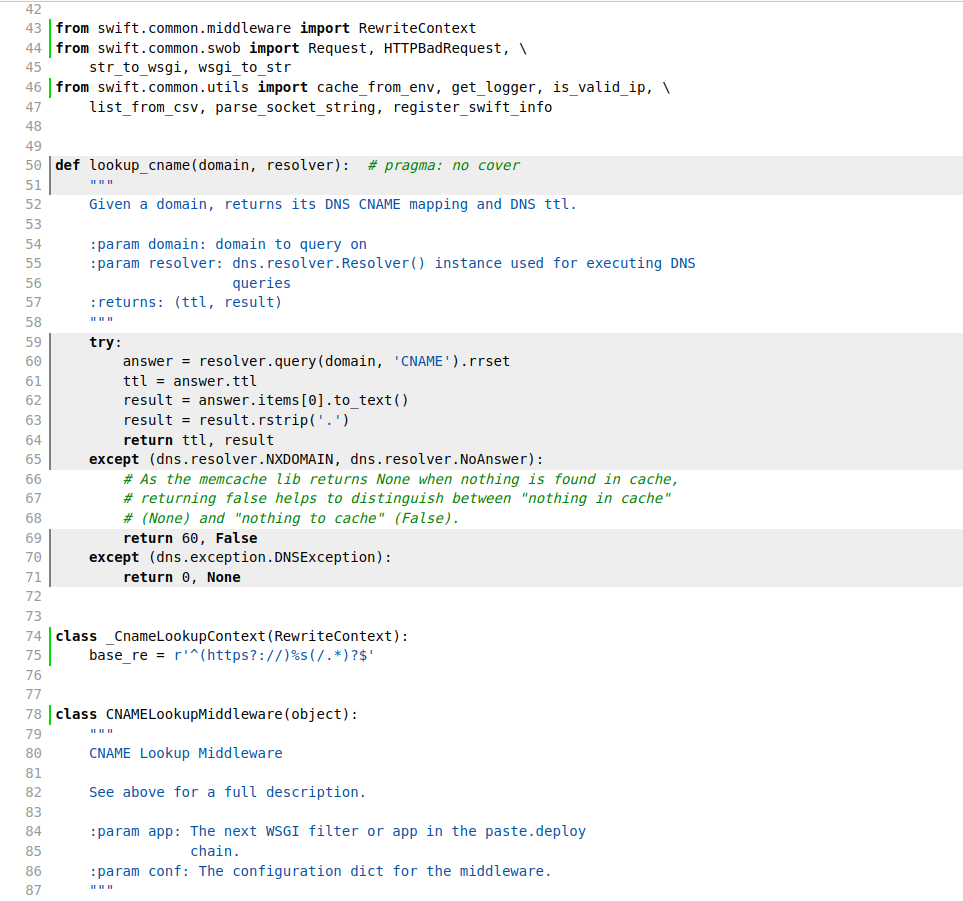Screen dimensions: 963x901
Task: Click line number 43
Action: click(x=33, y=28)
